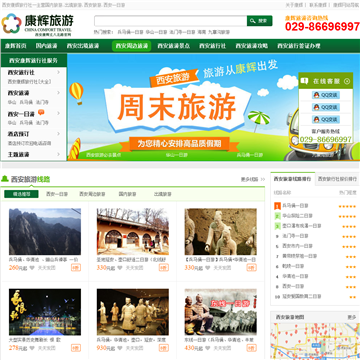Click the five-star rating beside 兵马俑一日游 ranking

coord(347,206)
